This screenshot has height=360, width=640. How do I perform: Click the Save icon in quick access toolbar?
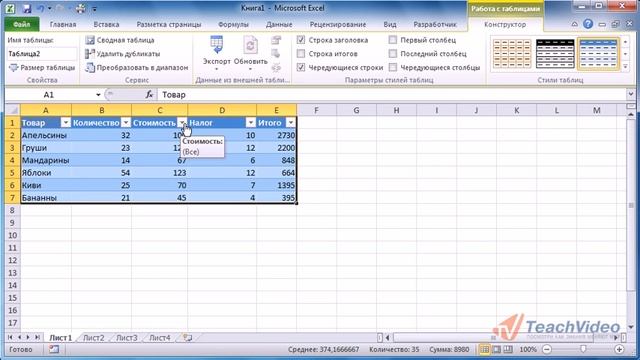coord(27,8)
